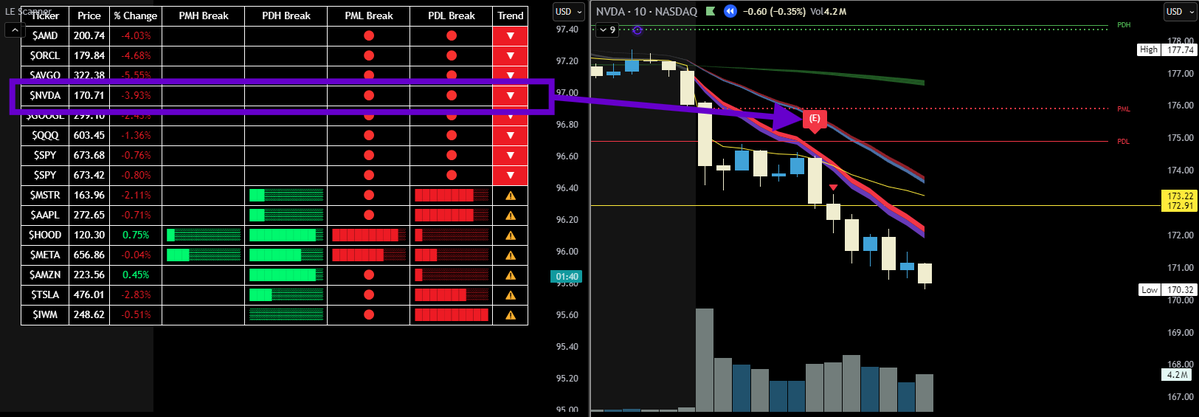Click the red PML Break dot for $TSLA

point(369,295)
